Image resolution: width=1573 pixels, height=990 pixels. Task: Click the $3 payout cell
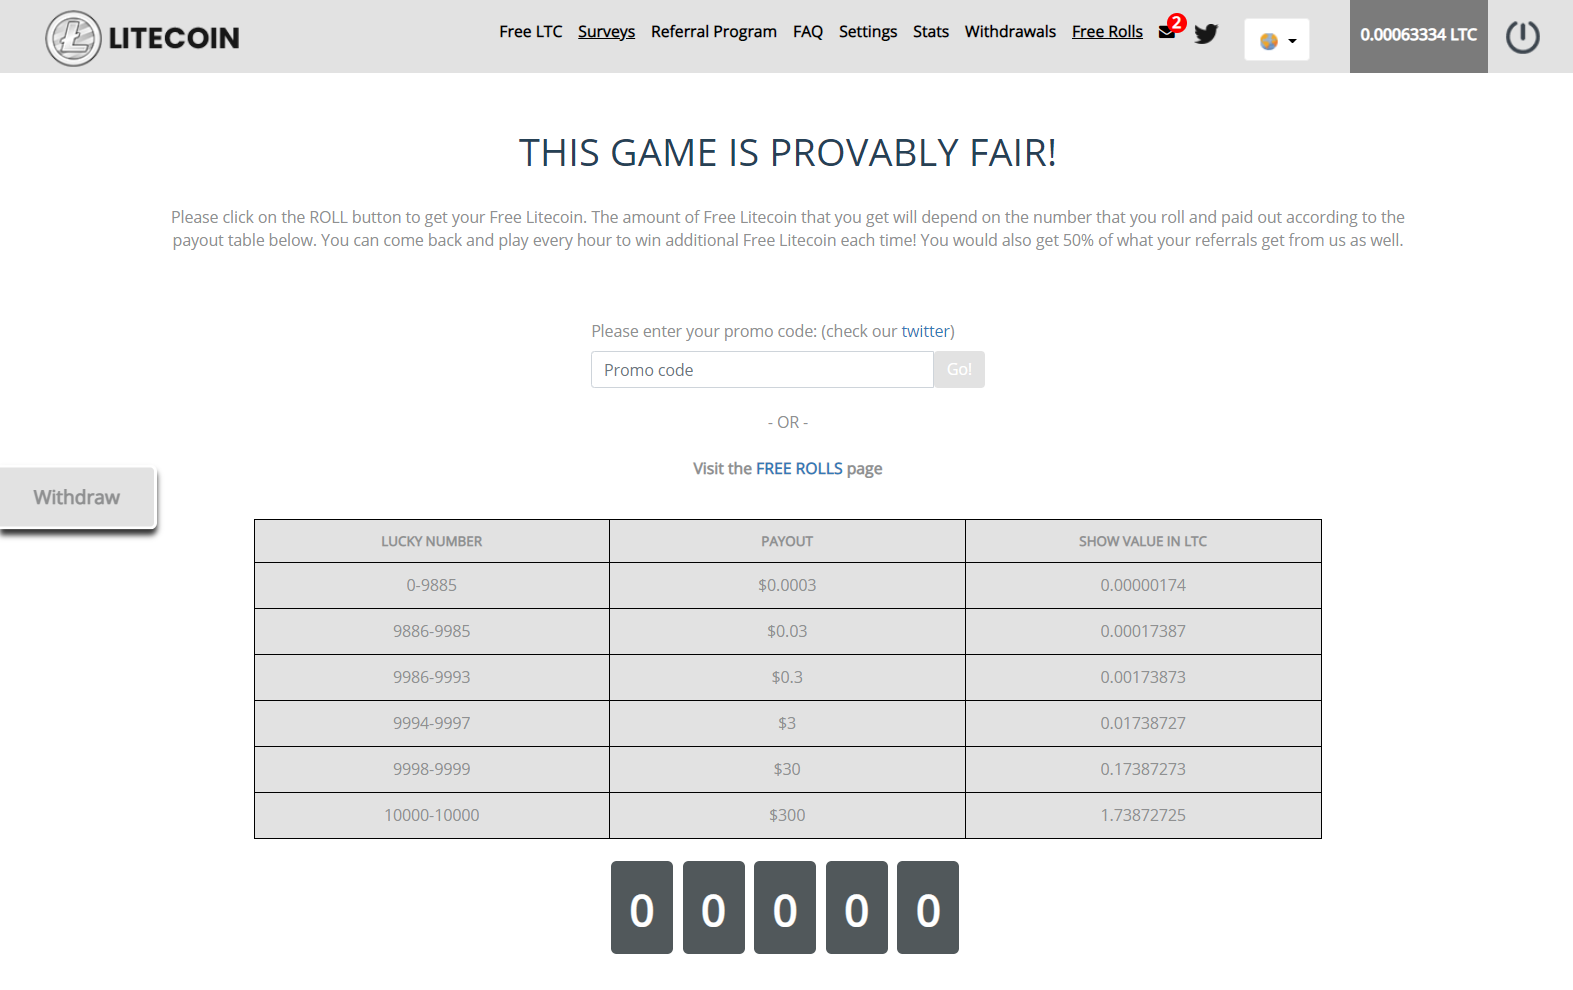tap(787, 723)
